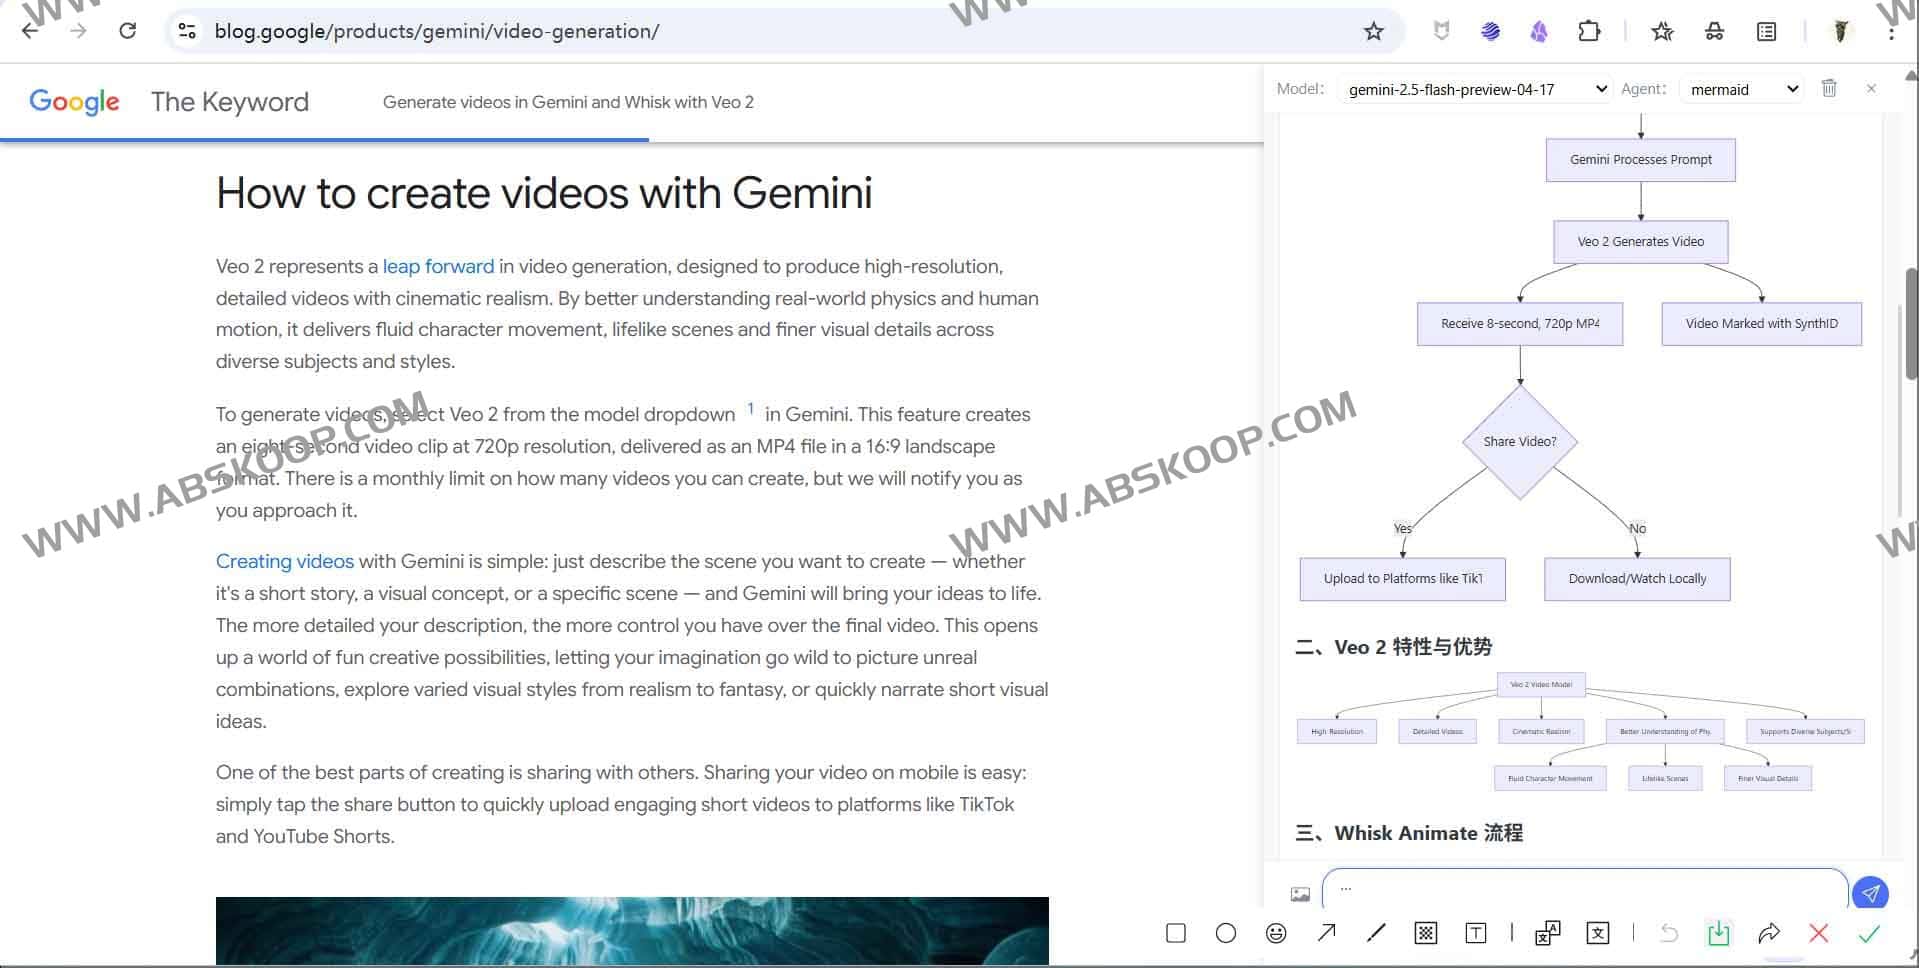Select the circle annotation tool
Screen dimensions: 1919x968
(x=1226, y=933)
